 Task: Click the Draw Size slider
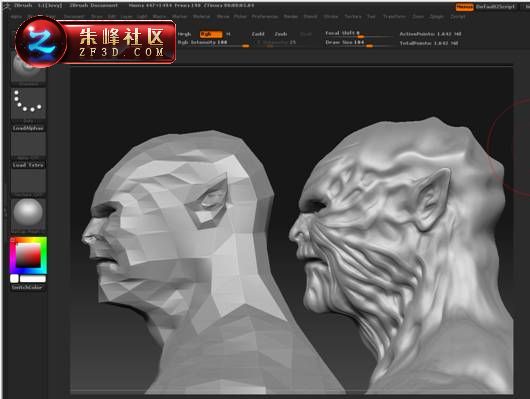(358, 43)
